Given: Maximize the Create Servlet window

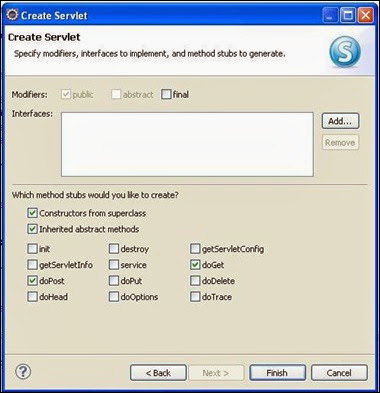Looking at the screenshot, I should 348,15.
